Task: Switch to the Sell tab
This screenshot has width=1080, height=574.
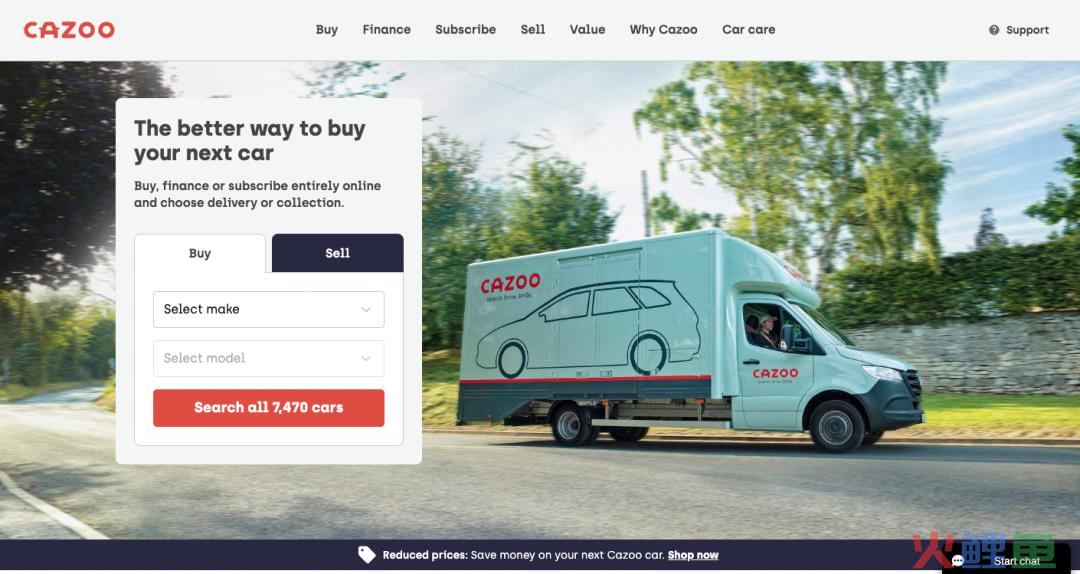Action: [338, 253]
